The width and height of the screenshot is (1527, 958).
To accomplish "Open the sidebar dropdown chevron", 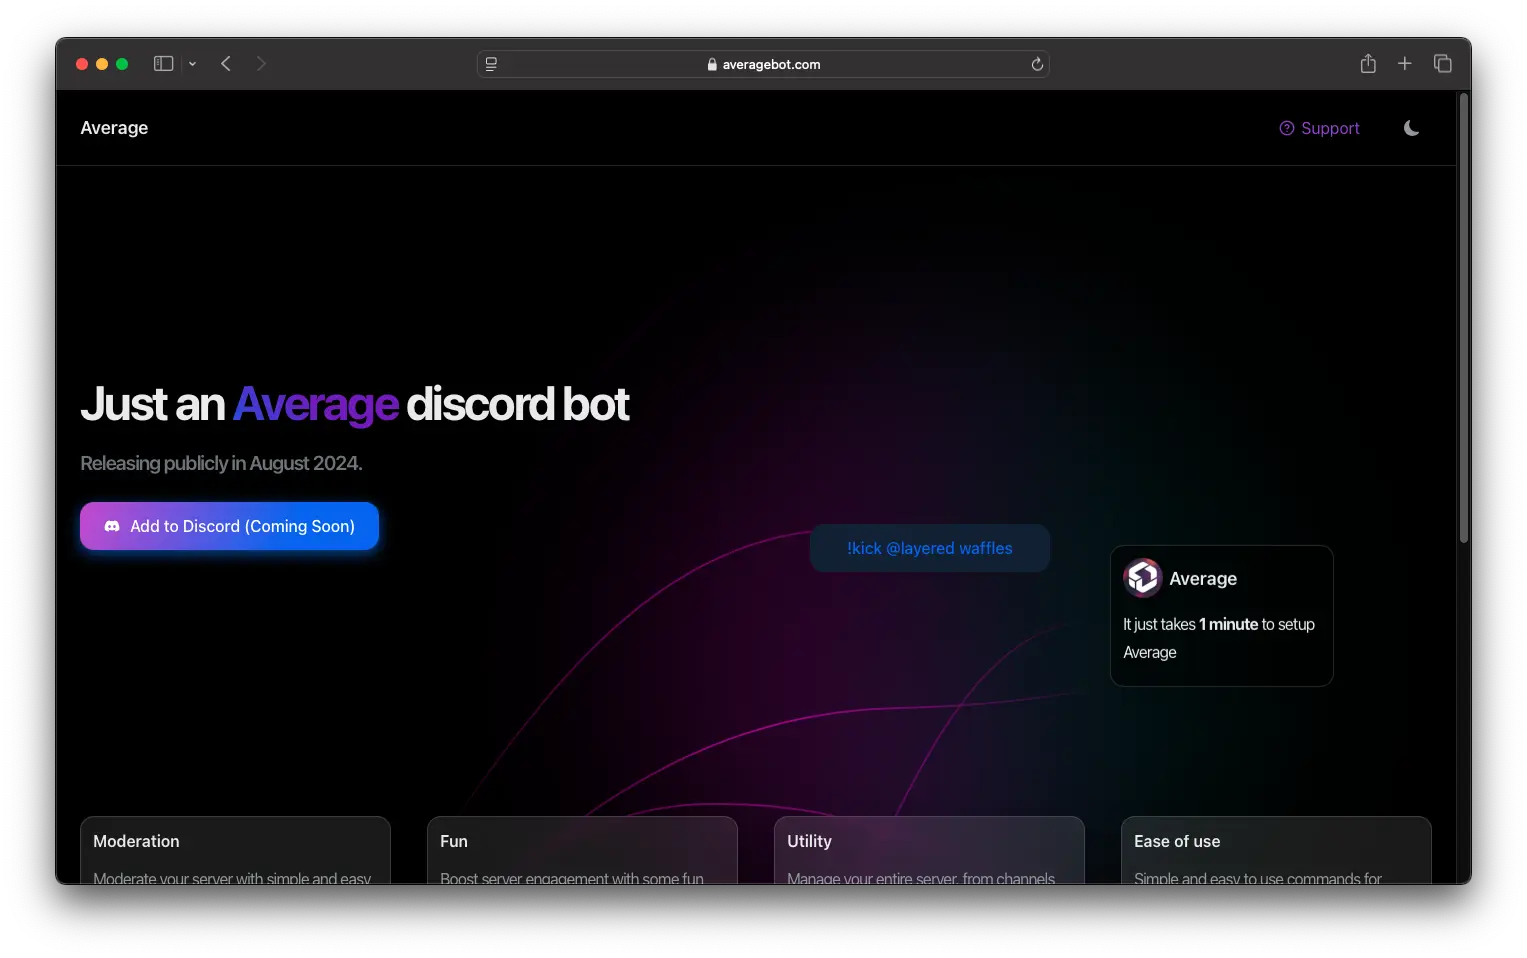I will point(192,64).
